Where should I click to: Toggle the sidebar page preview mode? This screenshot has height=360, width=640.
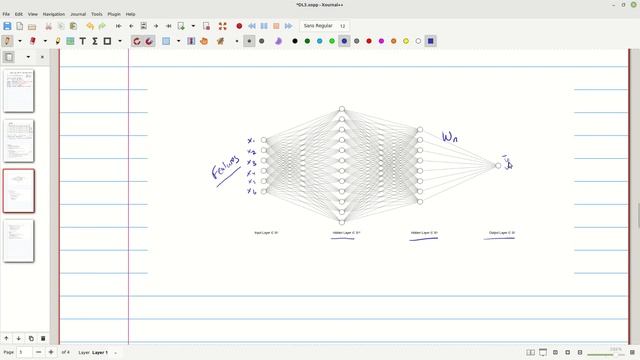tap(9, 57)
